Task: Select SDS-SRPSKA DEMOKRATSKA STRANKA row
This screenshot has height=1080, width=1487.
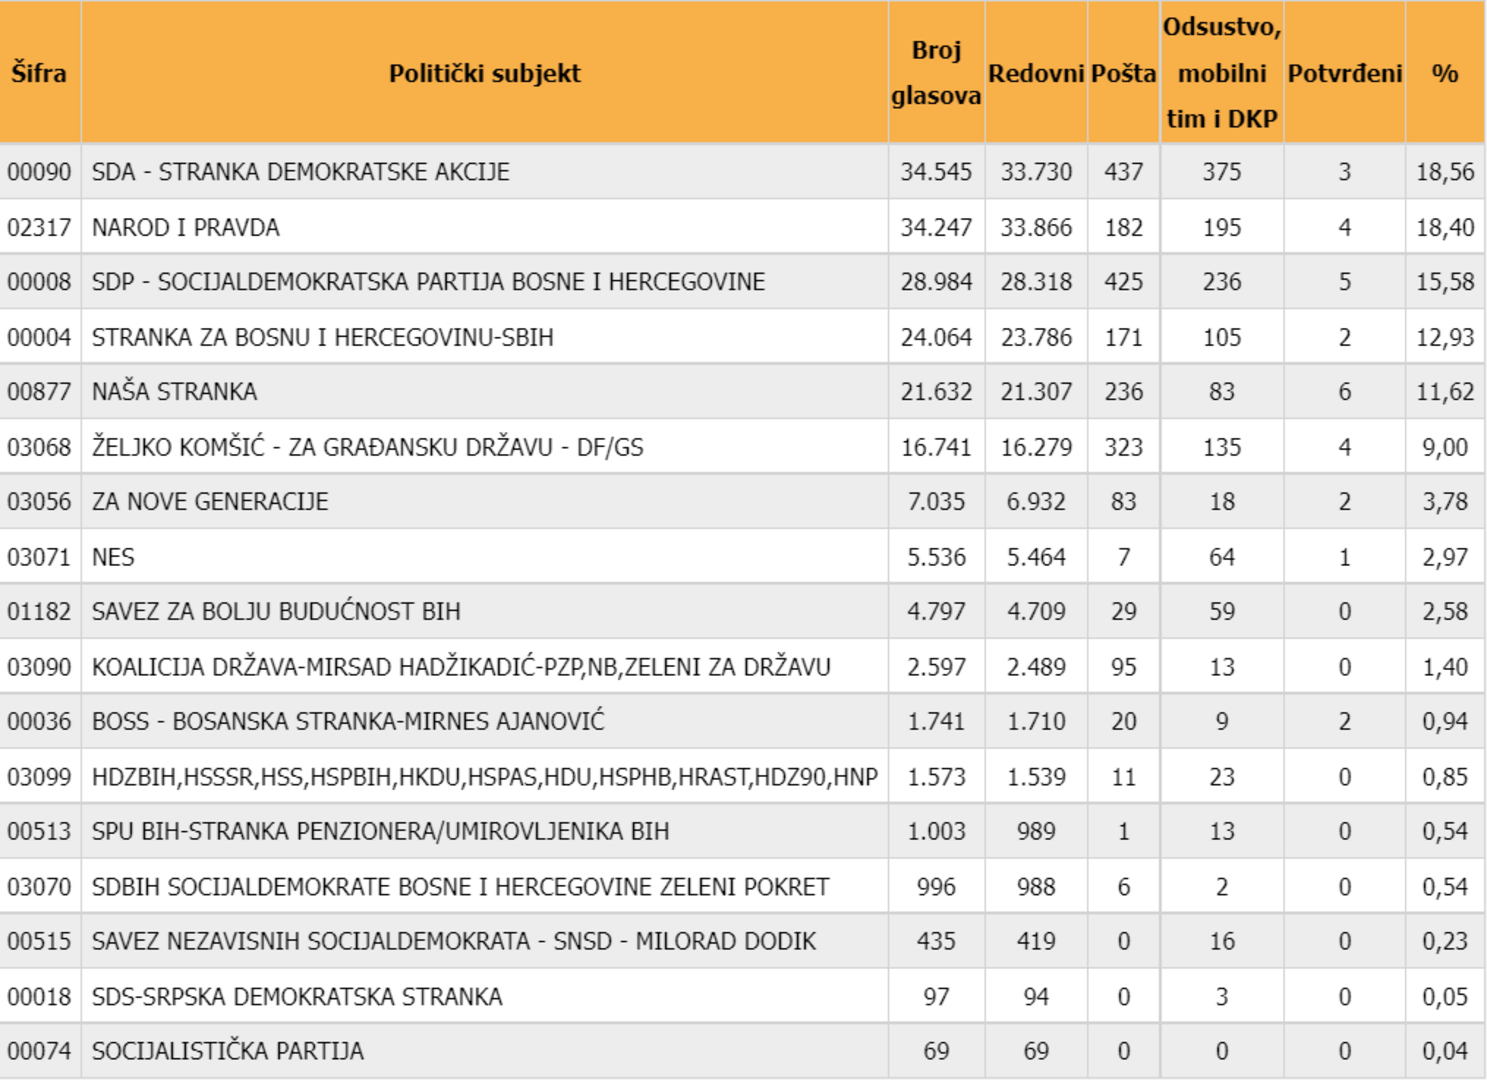Action: coord(297,997)
